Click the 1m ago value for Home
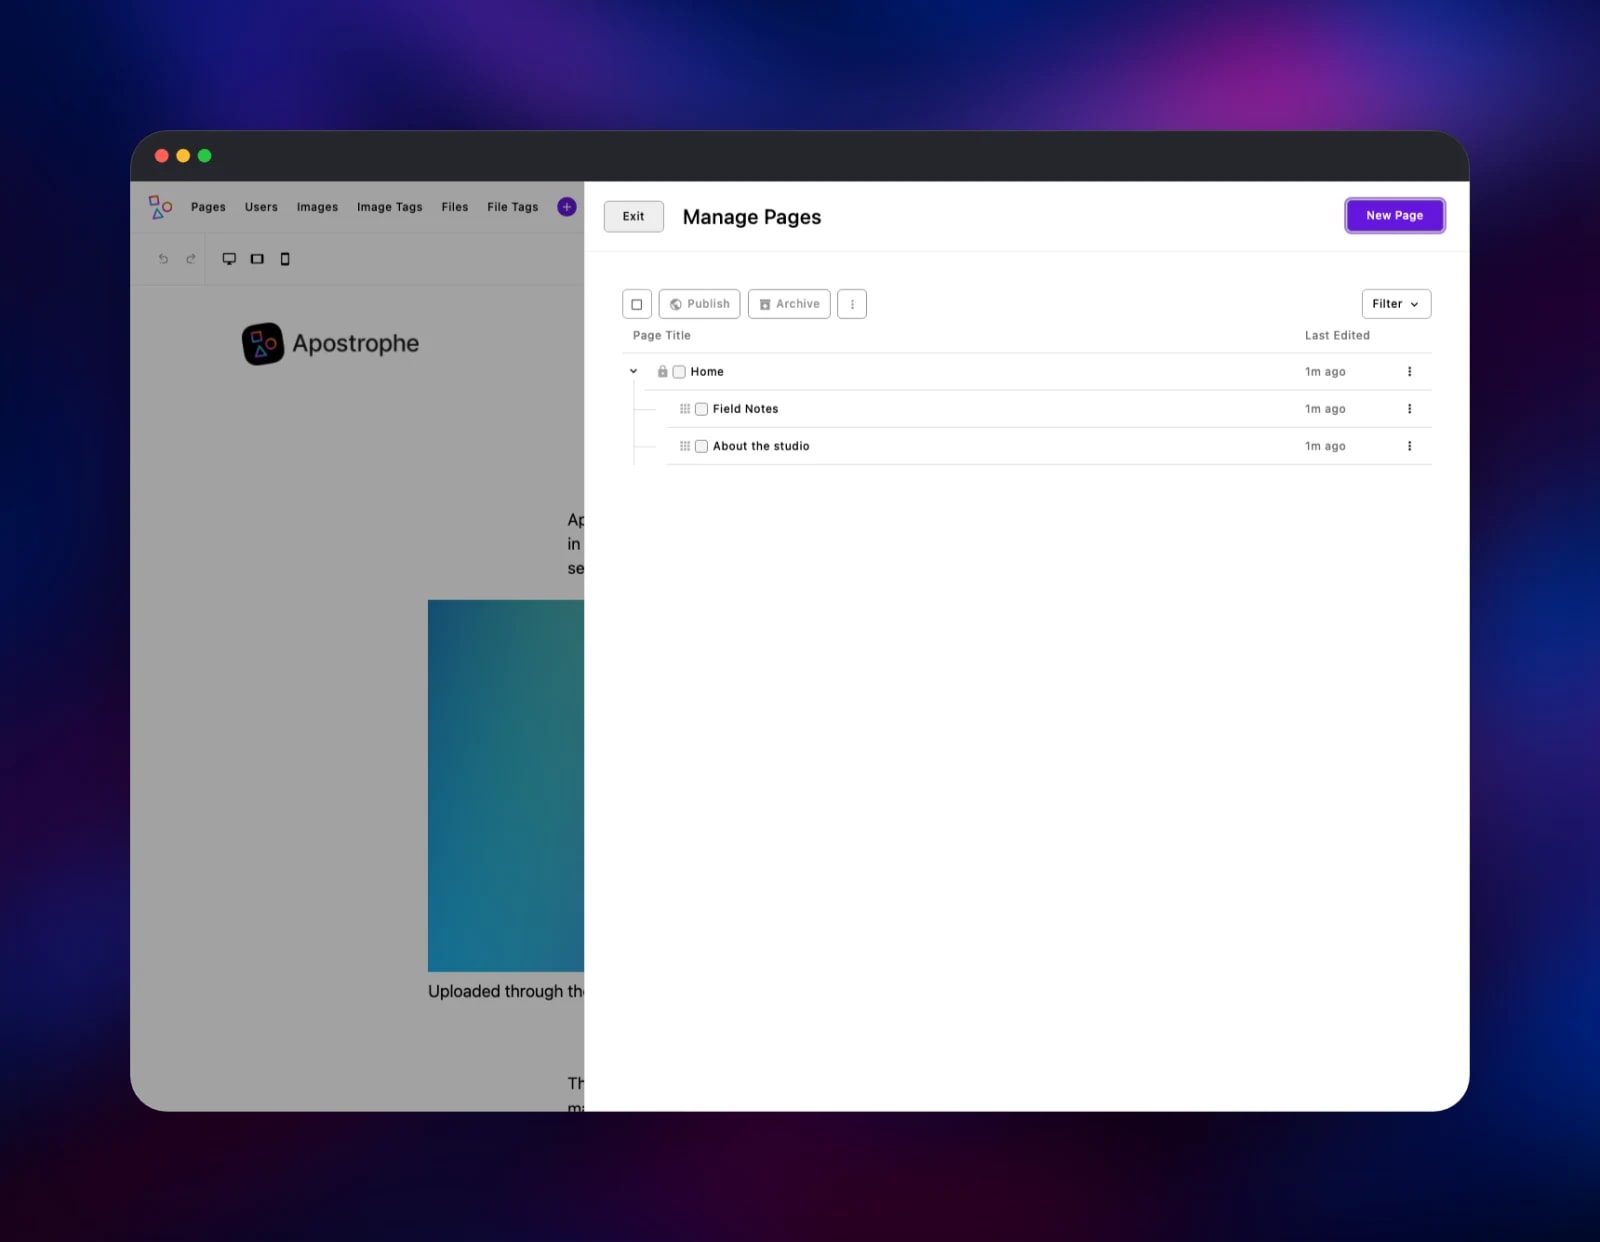The image size is (1600, 1242). (x=1325, y=372)
